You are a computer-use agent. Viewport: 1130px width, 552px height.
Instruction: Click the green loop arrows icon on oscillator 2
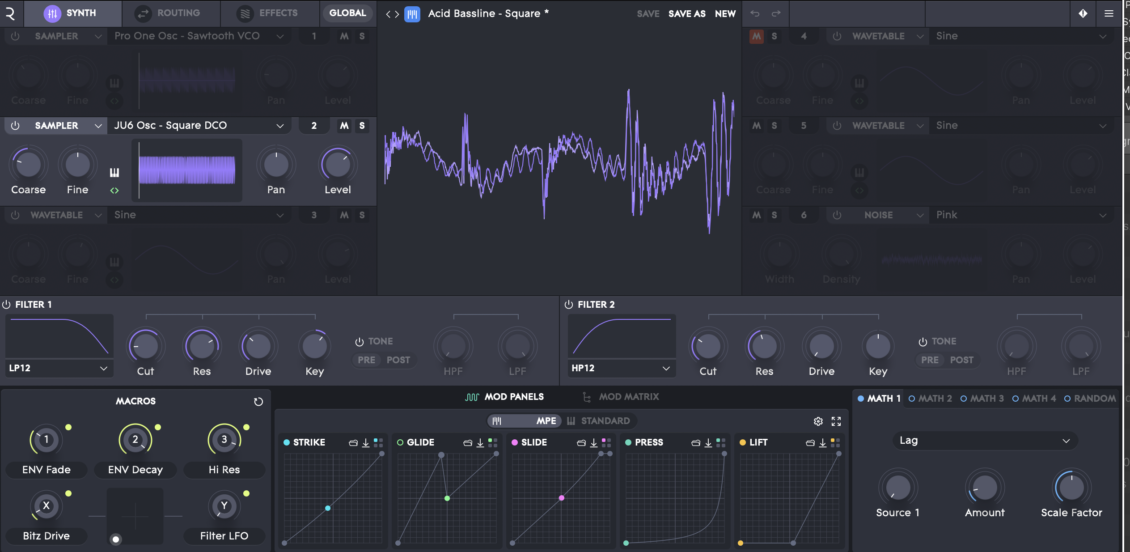[x=114, y=190]
